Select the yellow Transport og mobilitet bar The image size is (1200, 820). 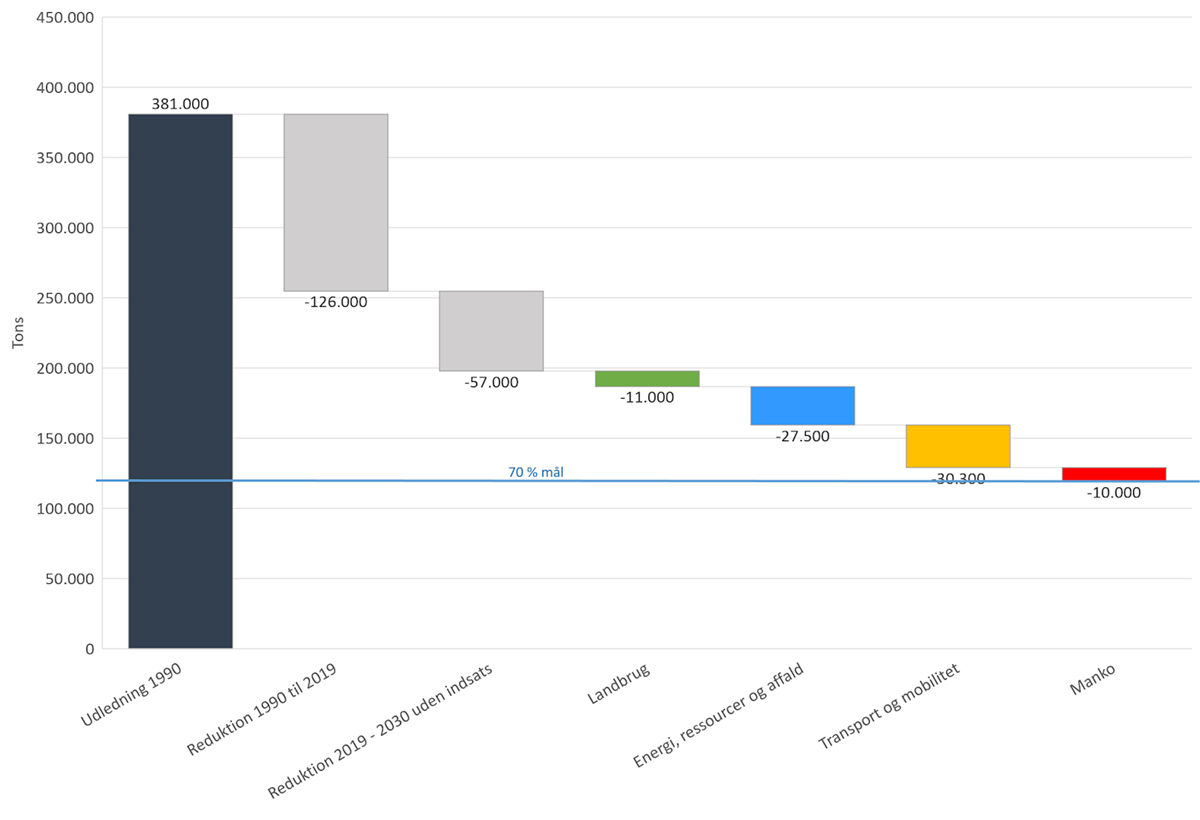point(958,446)
